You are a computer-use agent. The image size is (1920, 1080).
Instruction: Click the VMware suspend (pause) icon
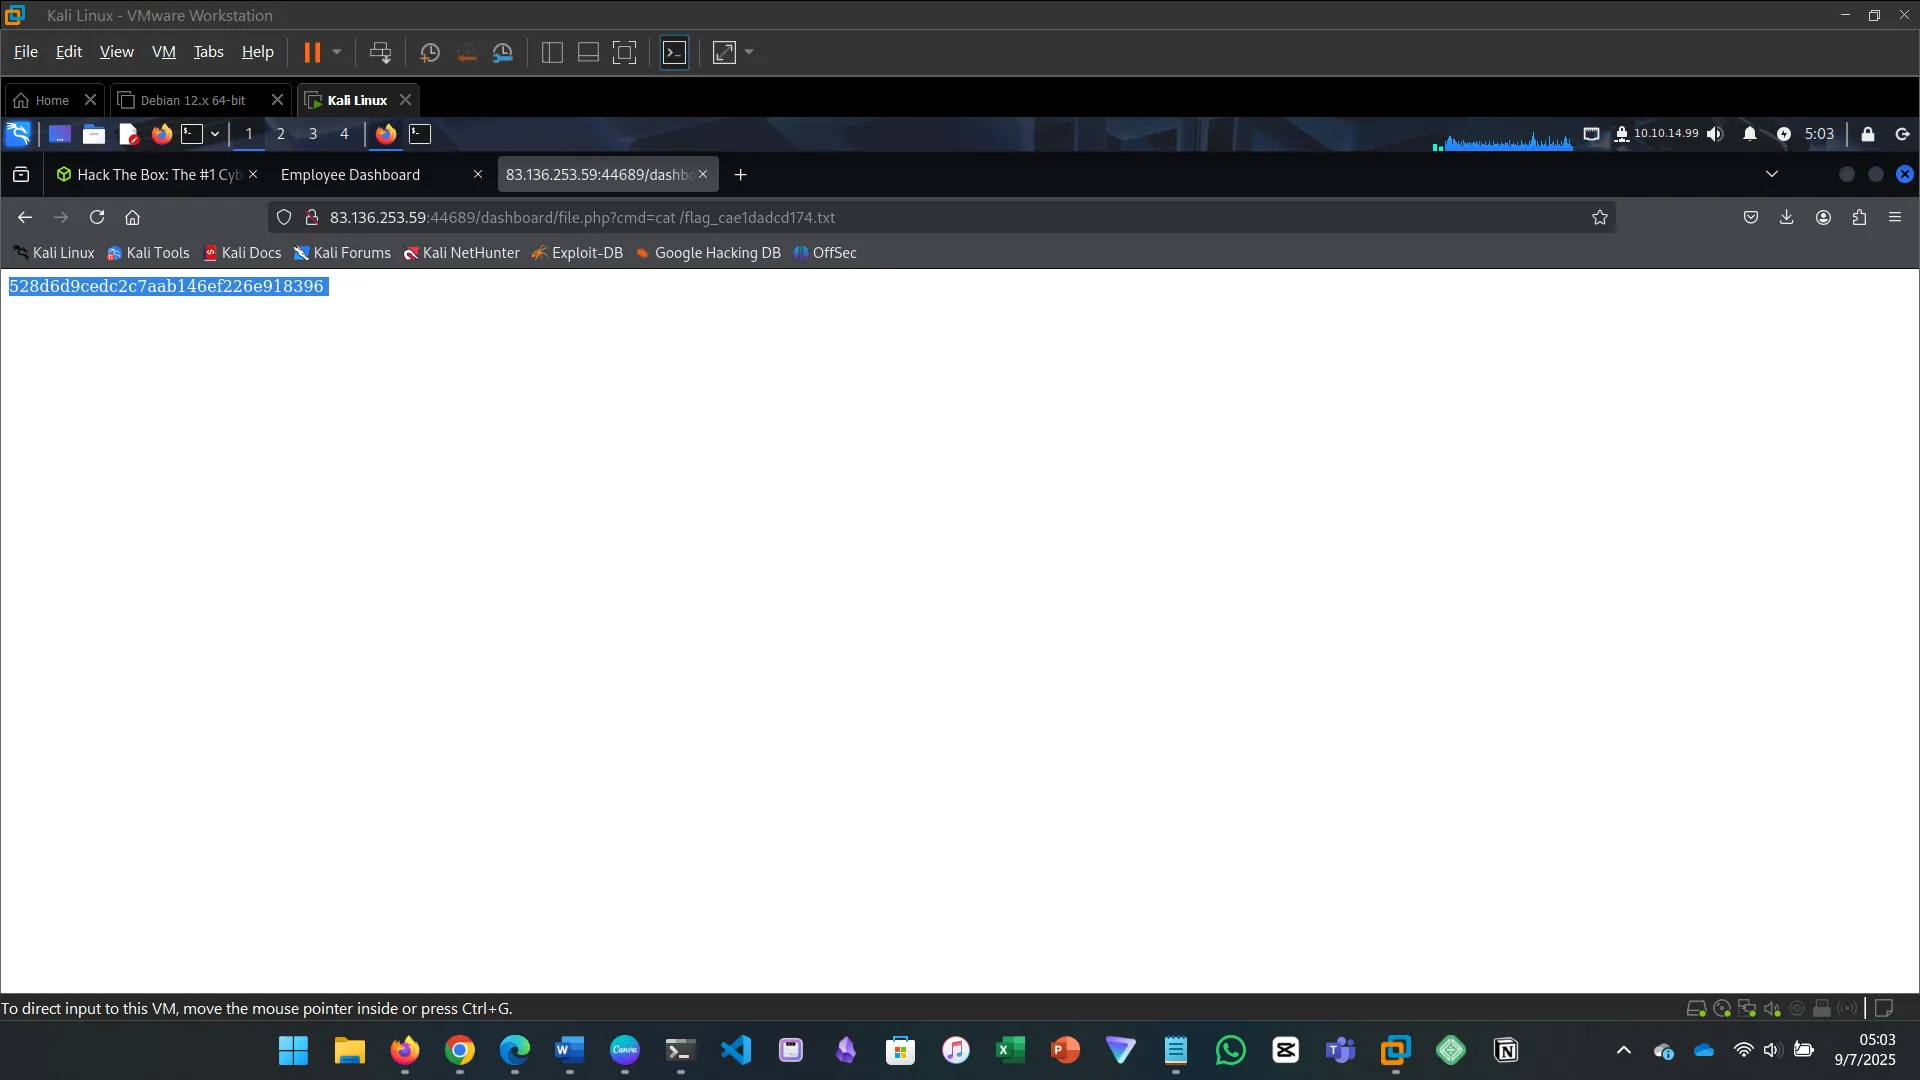click(x=312, y=52)
